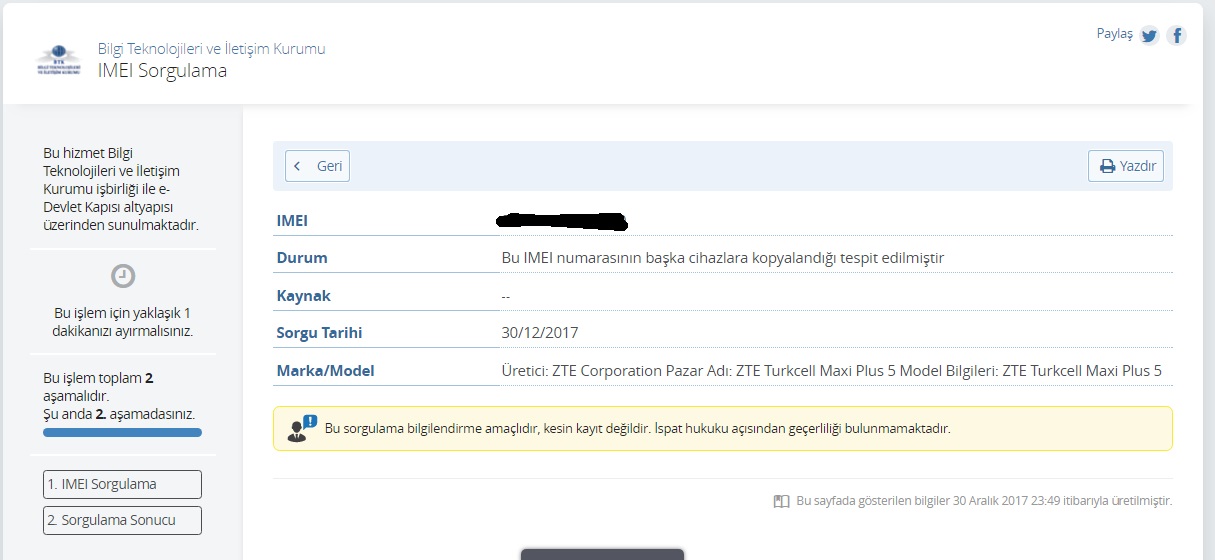Click the 'yaklaşık 1 dakikanızı' sidebar text
Viewport: 1215px width, 560px height.
pyautogui.click(x=122, y=322)
